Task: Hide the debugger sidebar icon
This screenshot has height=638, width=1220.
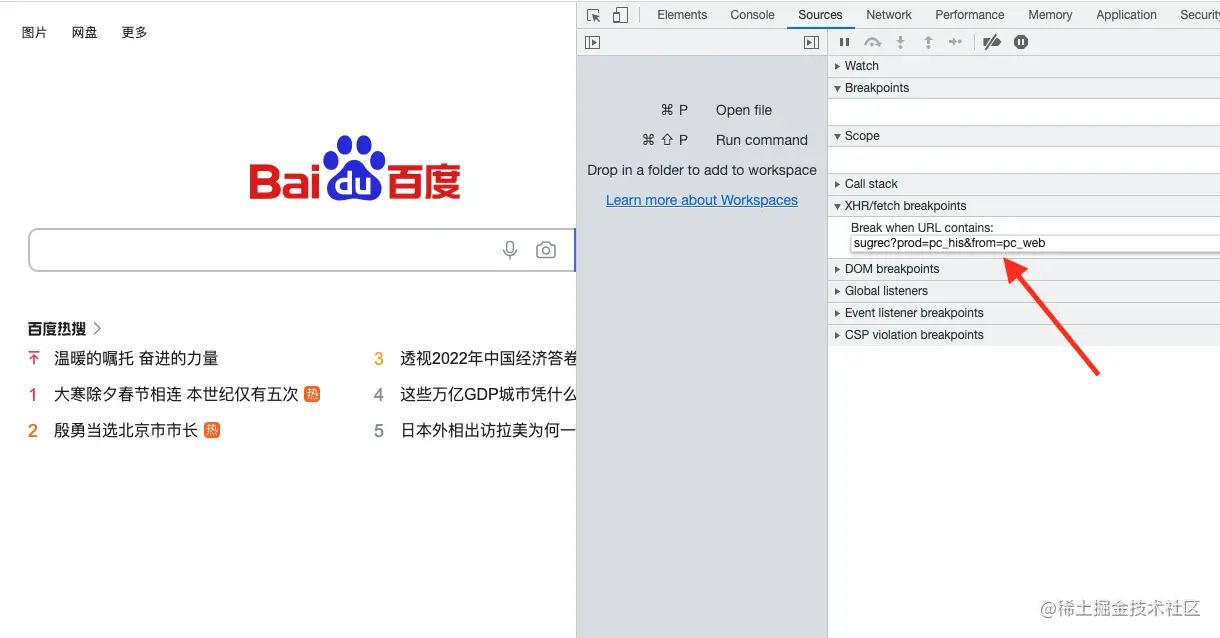Action: click(811, 42)
